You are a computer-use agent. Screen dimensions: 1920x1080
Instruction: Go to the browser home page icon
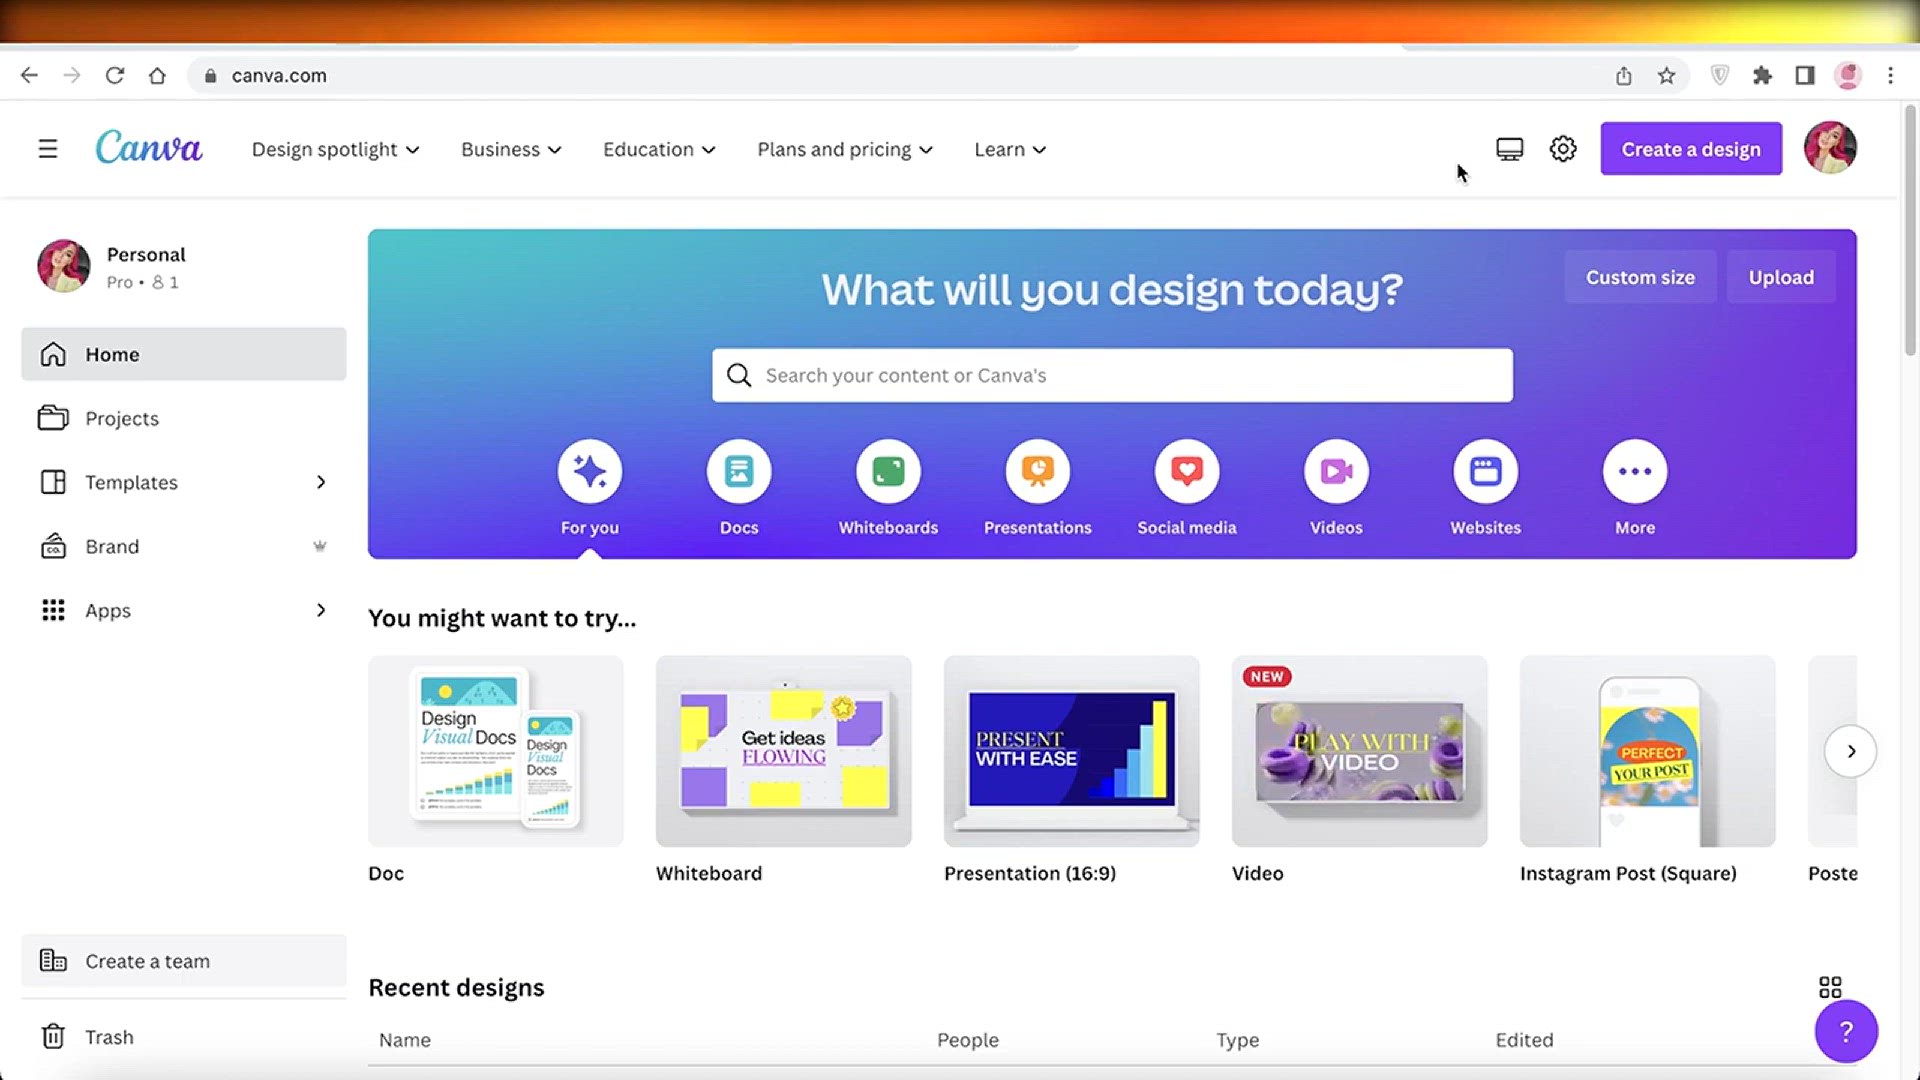[157, 75]
